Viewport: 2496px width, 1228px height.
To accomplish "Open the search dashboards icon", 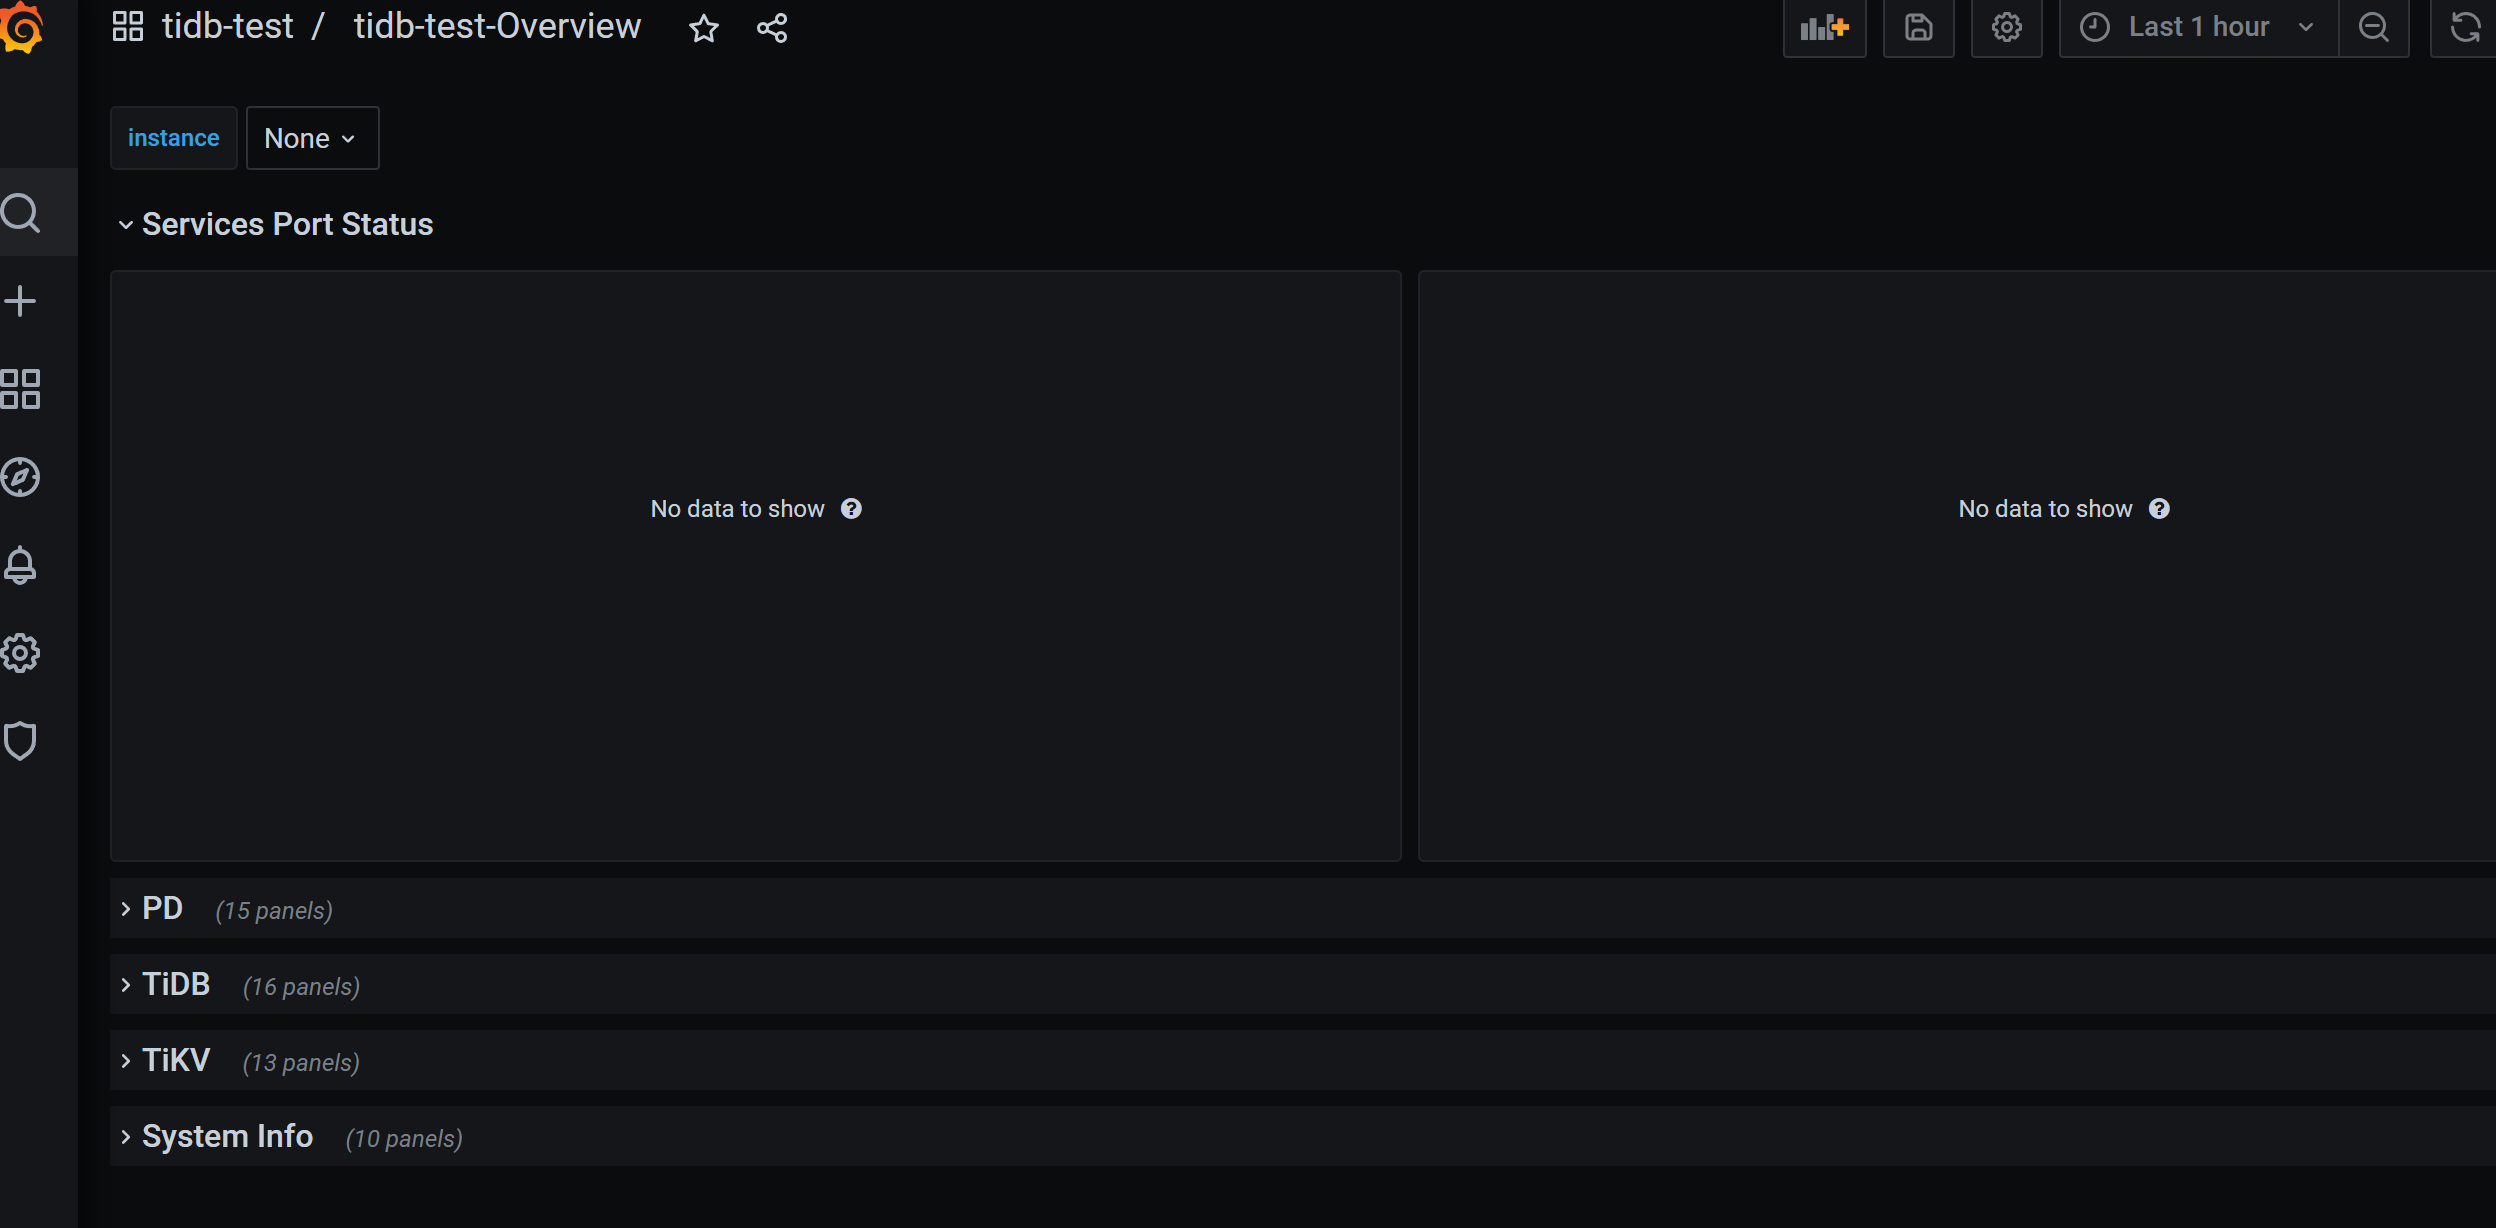I will (21, 213).
